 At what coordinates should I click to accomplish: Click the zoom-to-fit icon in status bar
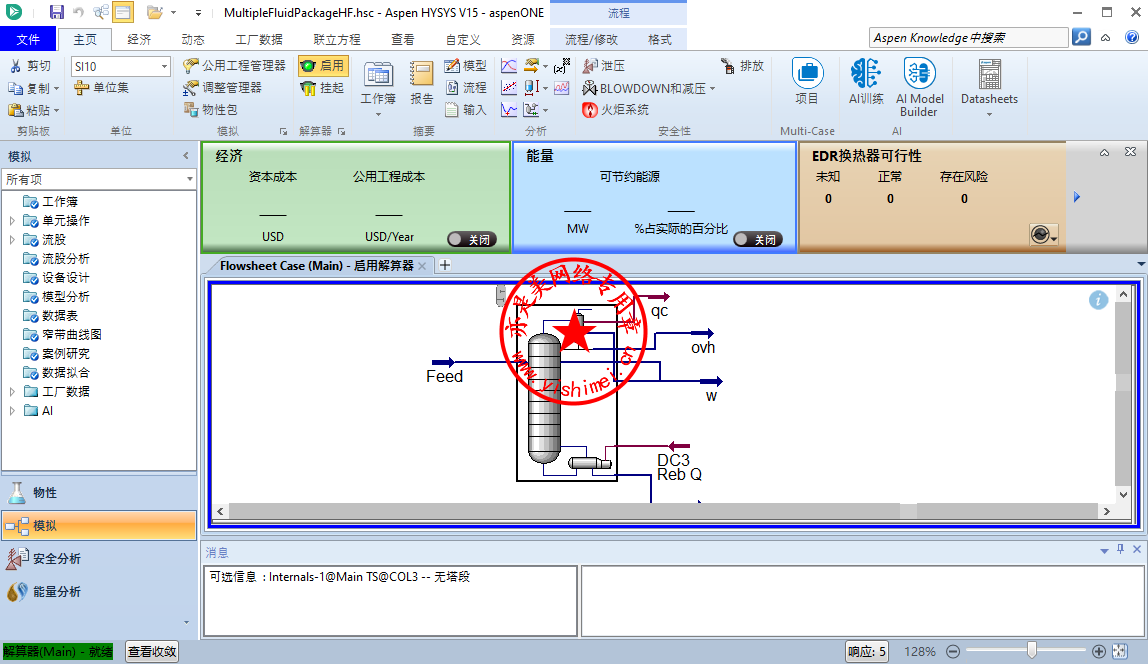[1119, 652]
